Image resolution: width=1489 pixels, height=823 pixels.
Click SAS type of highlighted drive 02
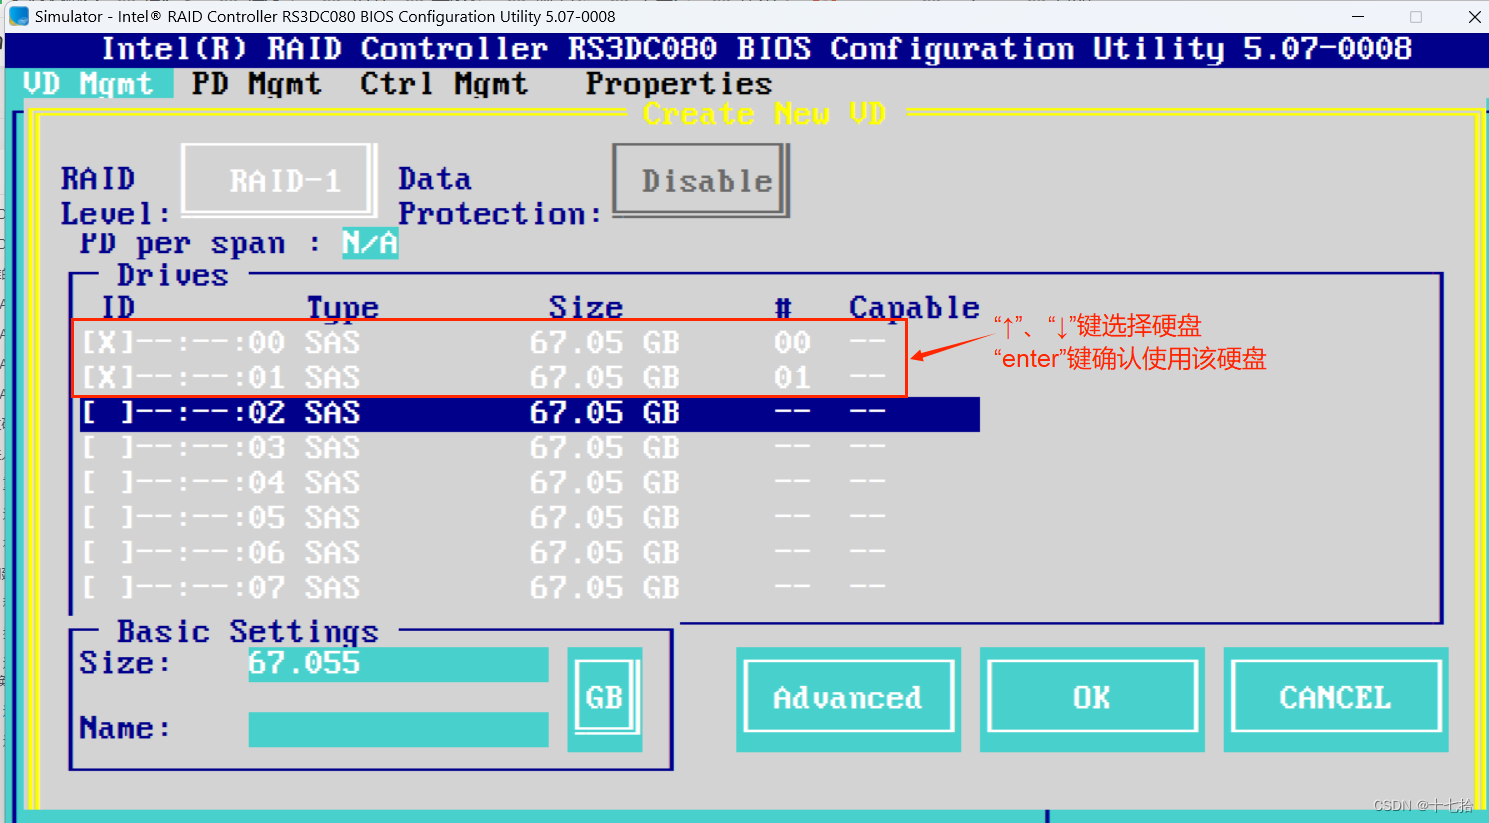click(332, 413)
